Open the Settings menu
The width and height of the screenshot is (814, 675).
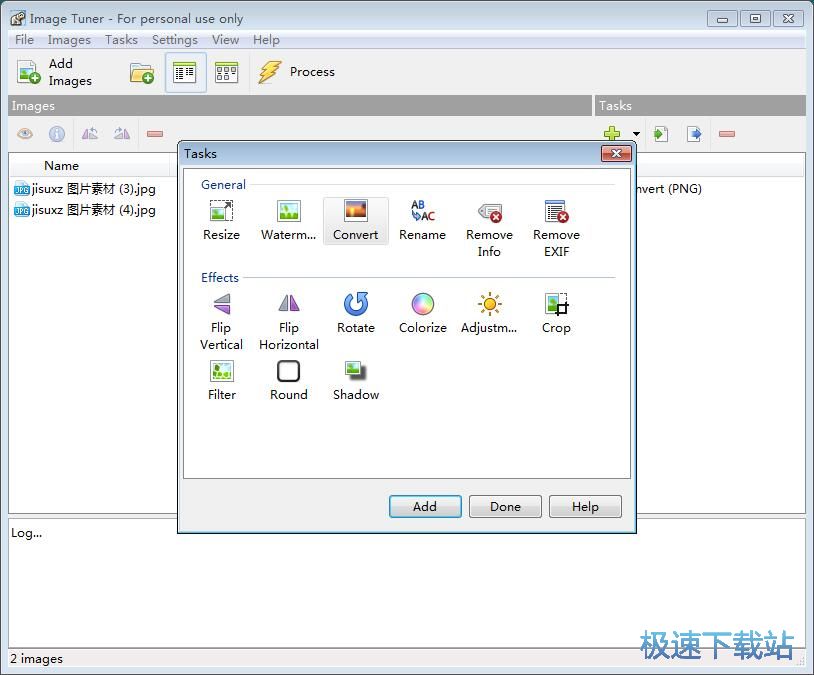tap(175, 39)
